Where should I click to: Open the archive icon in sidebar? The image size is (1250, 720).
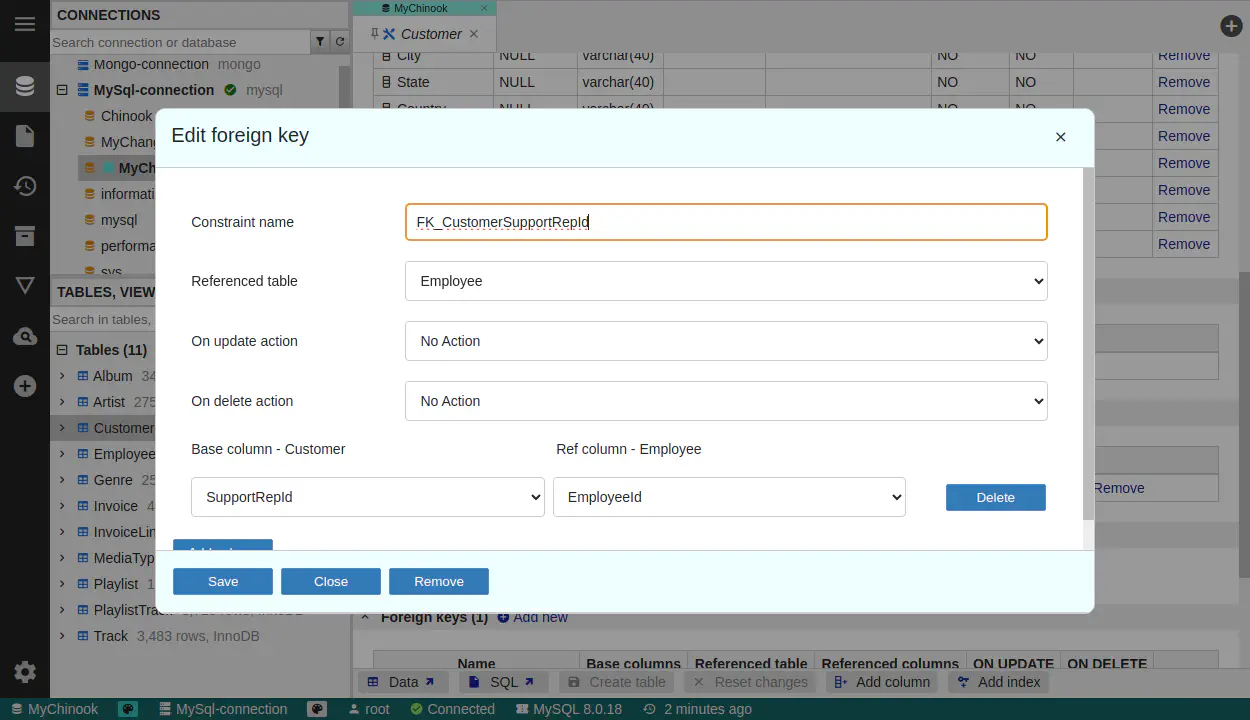click(x=25, y=236)
